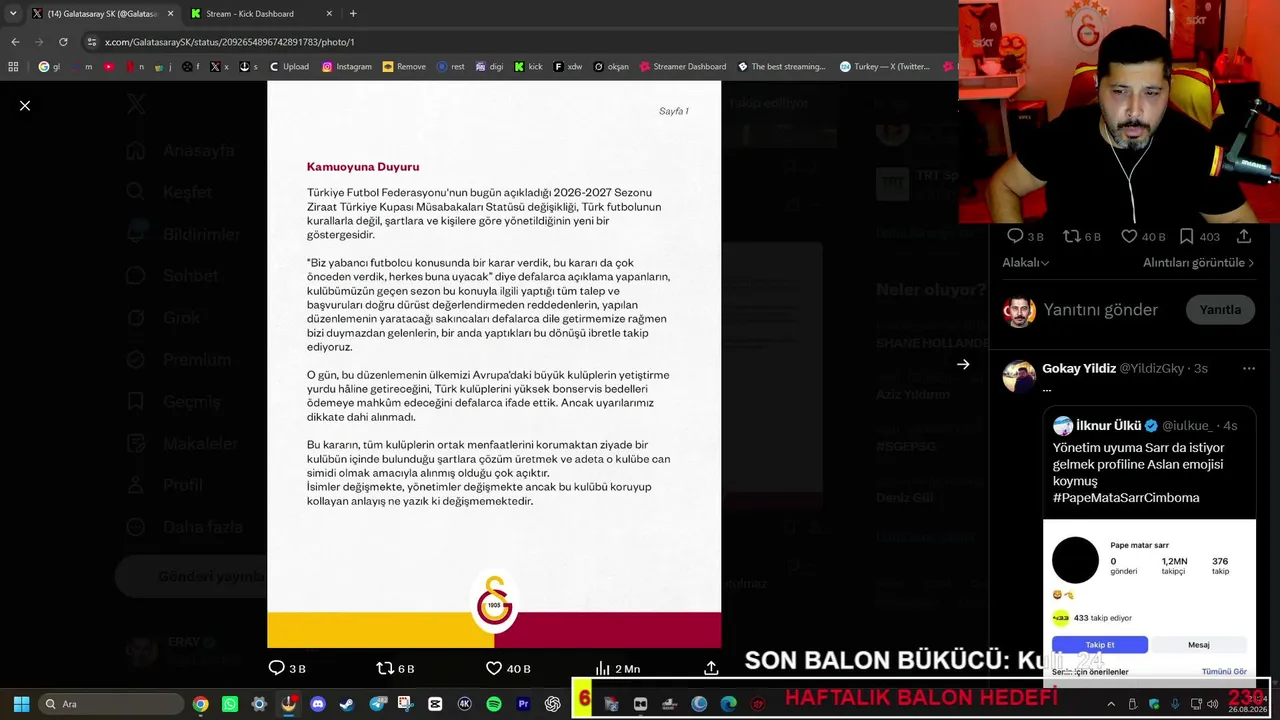The height and width of the screenshot is (720, 1280).
Task: Close the Kick Dashboard tab
Action: tap(329, 14)
